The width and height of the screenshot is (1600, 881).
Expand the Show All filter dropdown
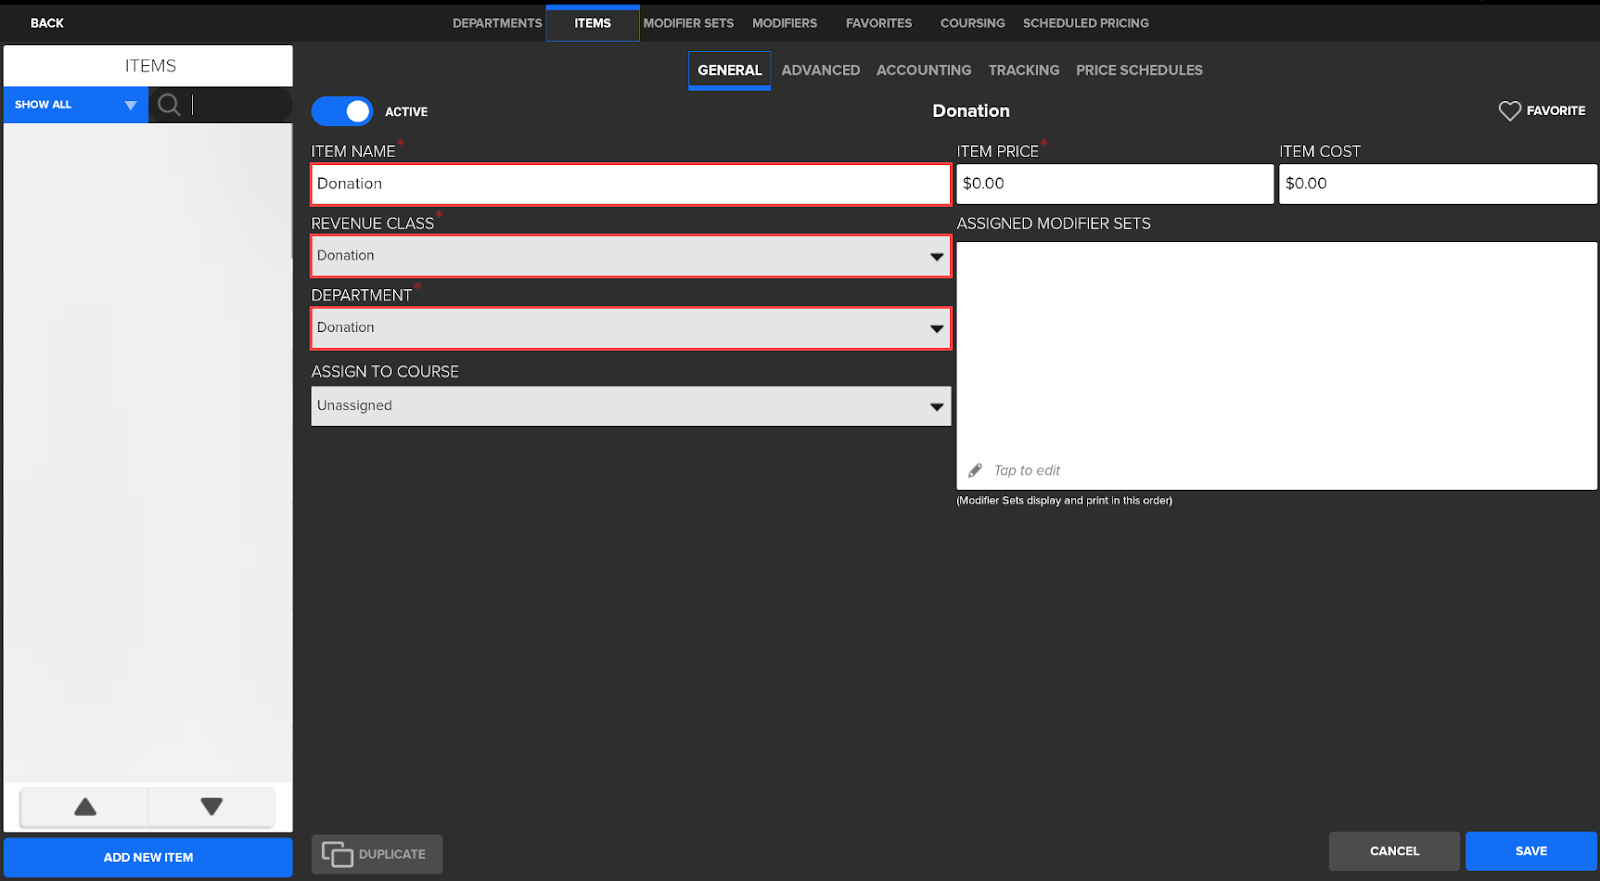[x=75, y=105]
